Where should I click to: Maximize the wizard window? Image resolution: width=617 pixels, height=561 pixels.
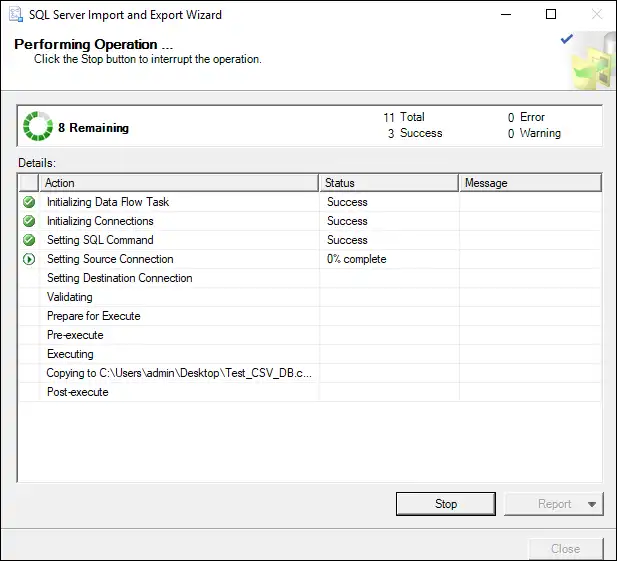551,14
